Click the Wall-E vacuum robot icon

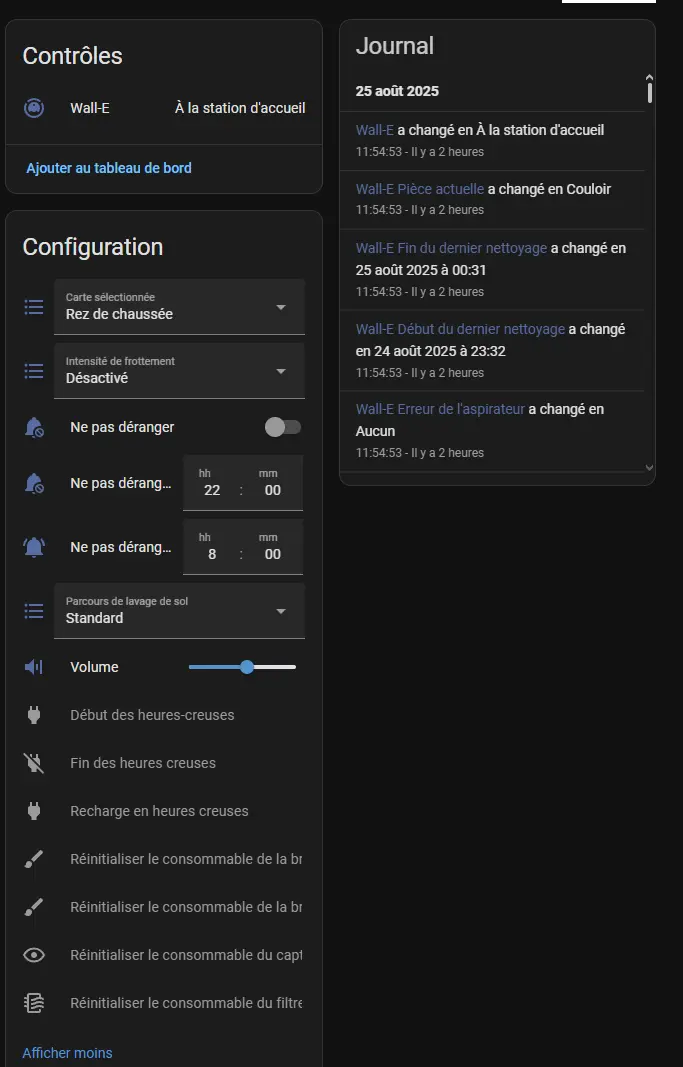pyautogui.click(x=34, y=108)
